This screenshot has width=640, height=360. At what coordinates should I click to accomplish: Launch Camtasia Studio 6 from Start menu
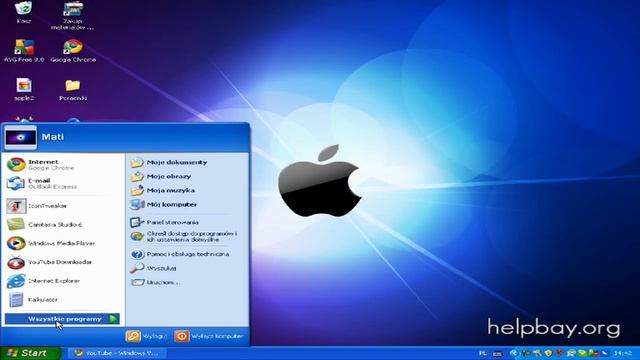(63, 224)
